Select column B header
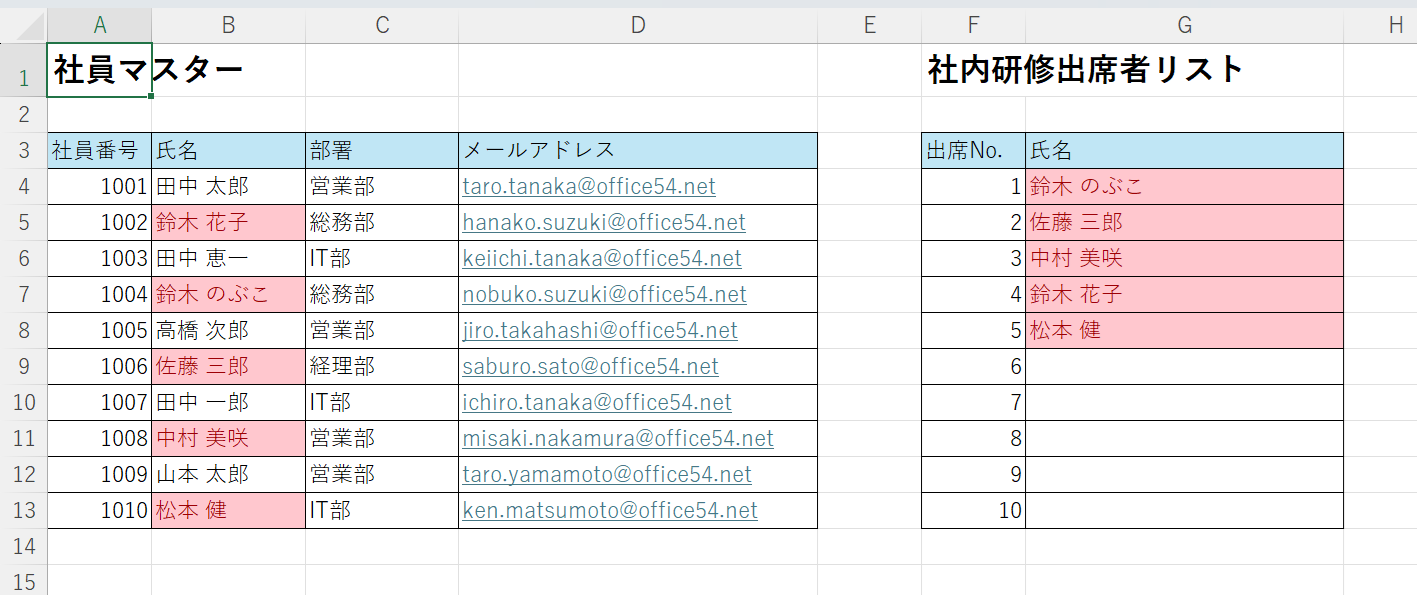Screen dimensions: 1417x595 pos(229,26)
